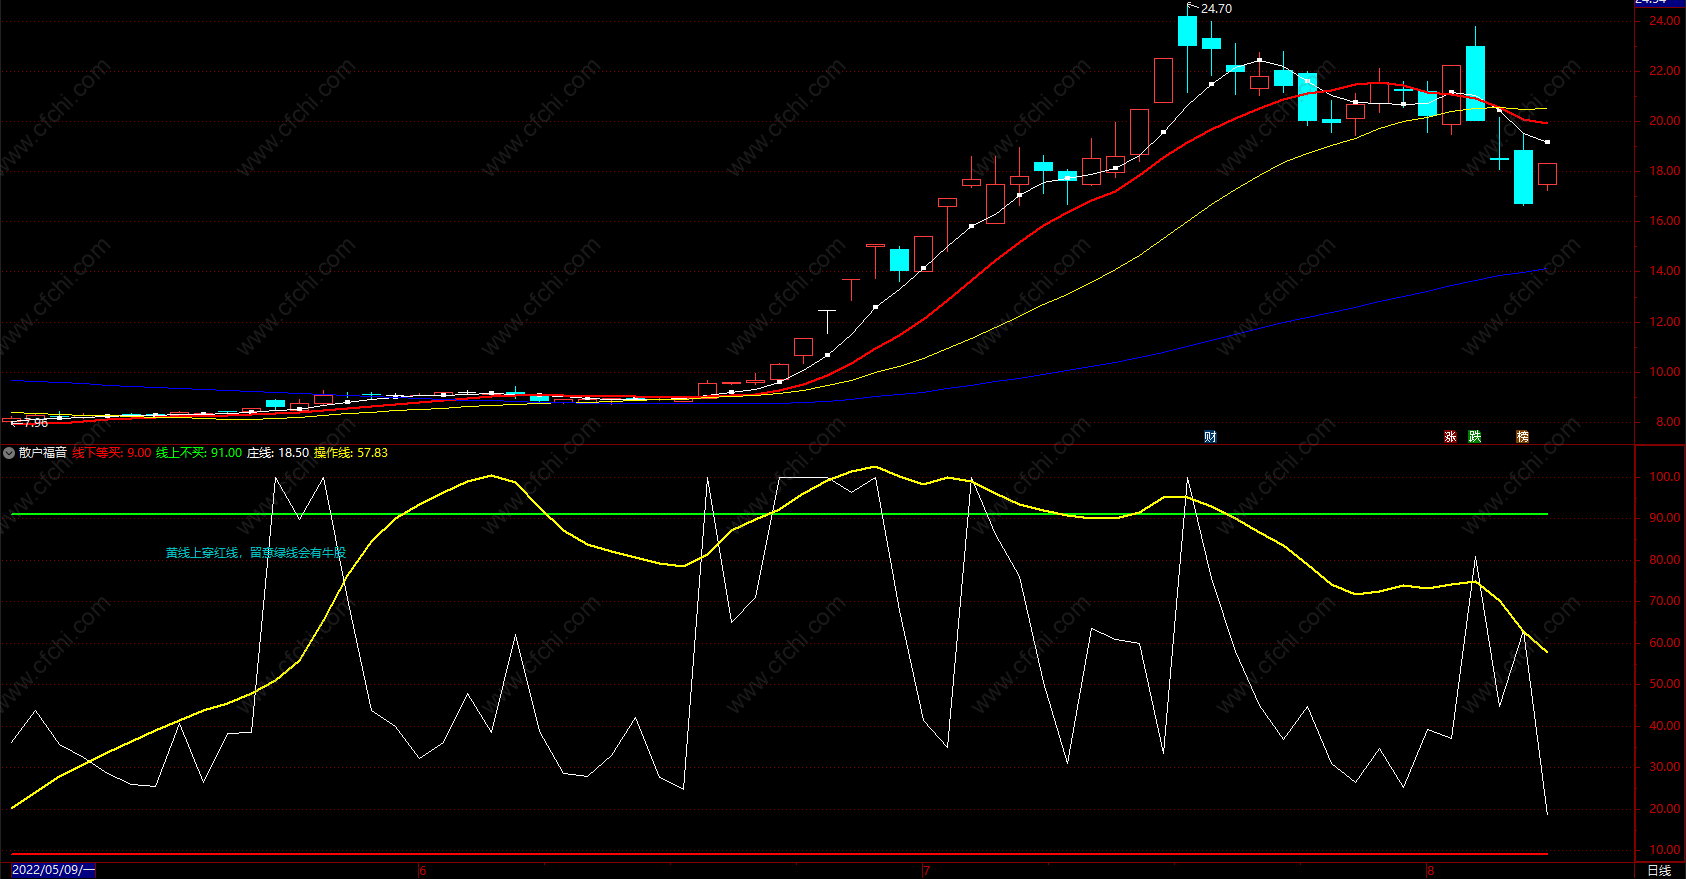The height and width of the screenshot is (879, 1686).
Task: Click the 线下等买: 9.00 value
Action: click(112, 453)
